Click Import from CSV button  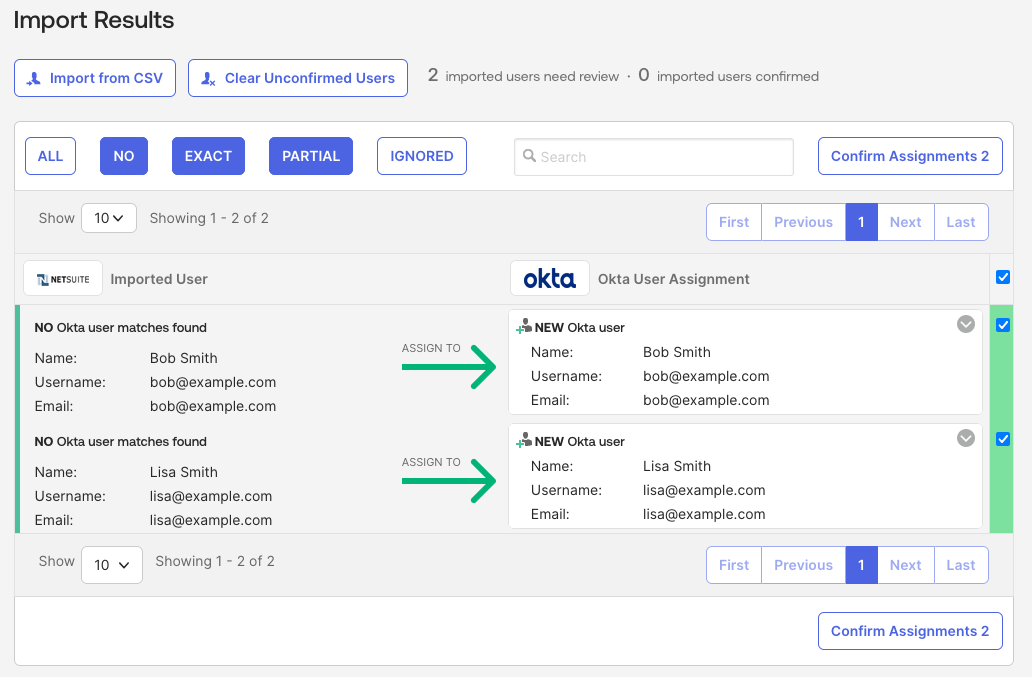click(95, 78)
